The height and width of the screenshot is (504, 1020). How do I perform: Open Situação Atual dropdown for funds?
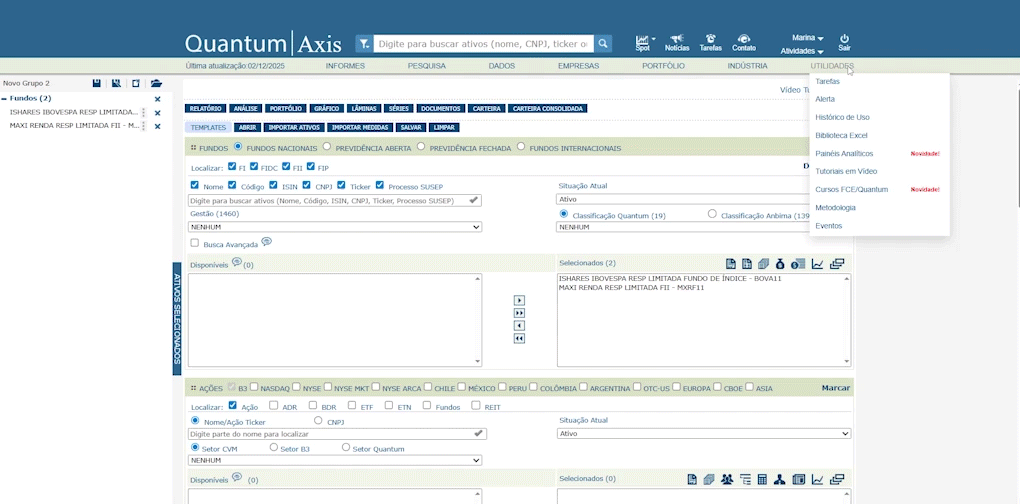pos(703,199)
